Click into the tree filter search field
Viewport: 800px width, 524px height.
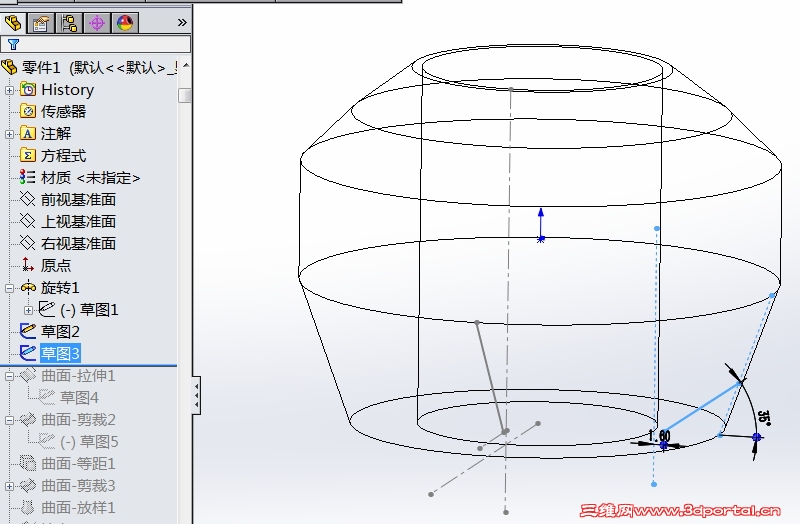(x=95, y=44)
